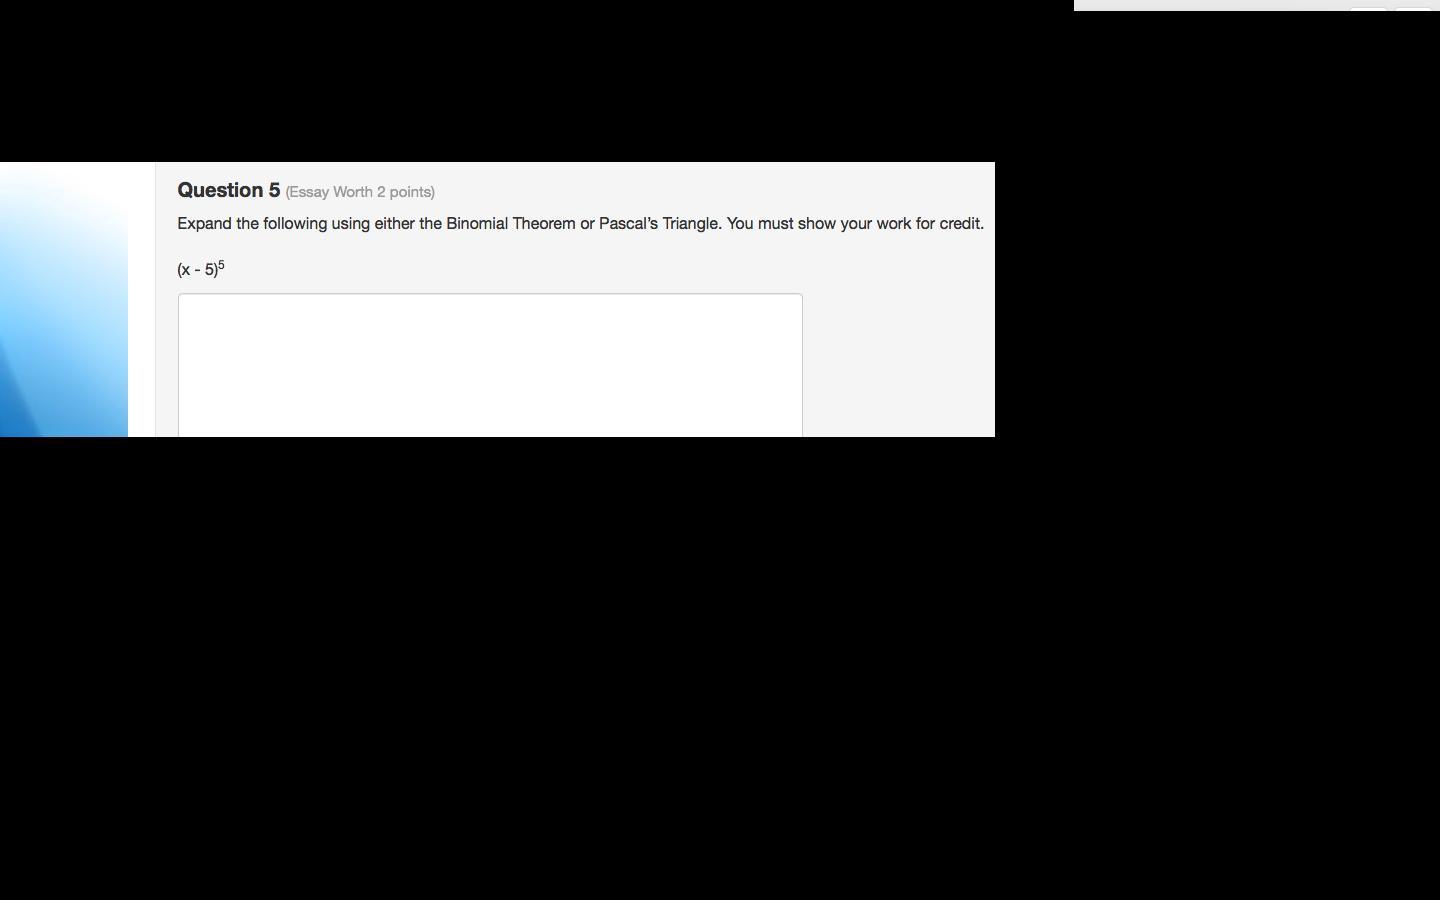Click the words Pascal's Triangle in instructions

coord(658,223)
